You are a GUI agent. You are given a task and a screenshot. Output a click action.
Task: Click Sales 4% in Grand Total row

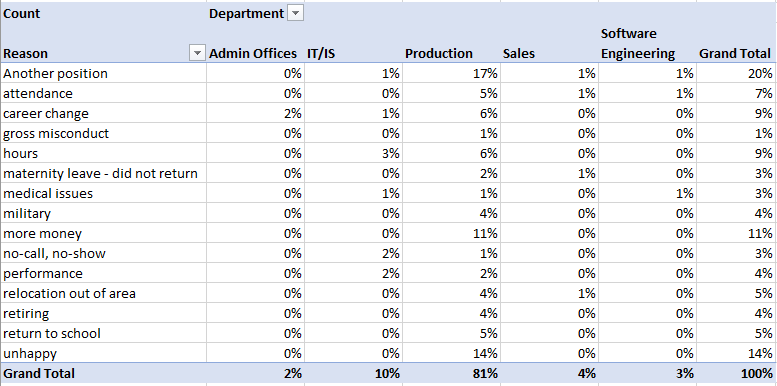pyautogui.click(x=550, y=373)
